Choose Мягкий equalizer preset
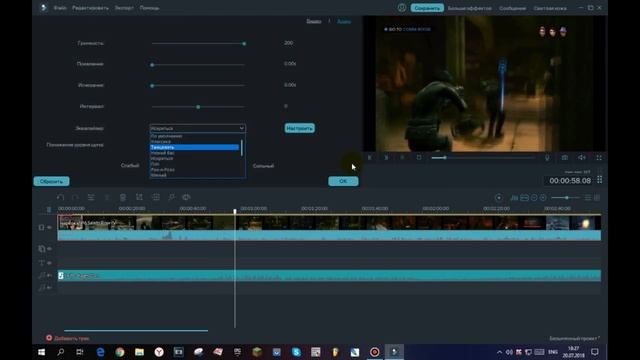640x360 pixels. (158, 175)
